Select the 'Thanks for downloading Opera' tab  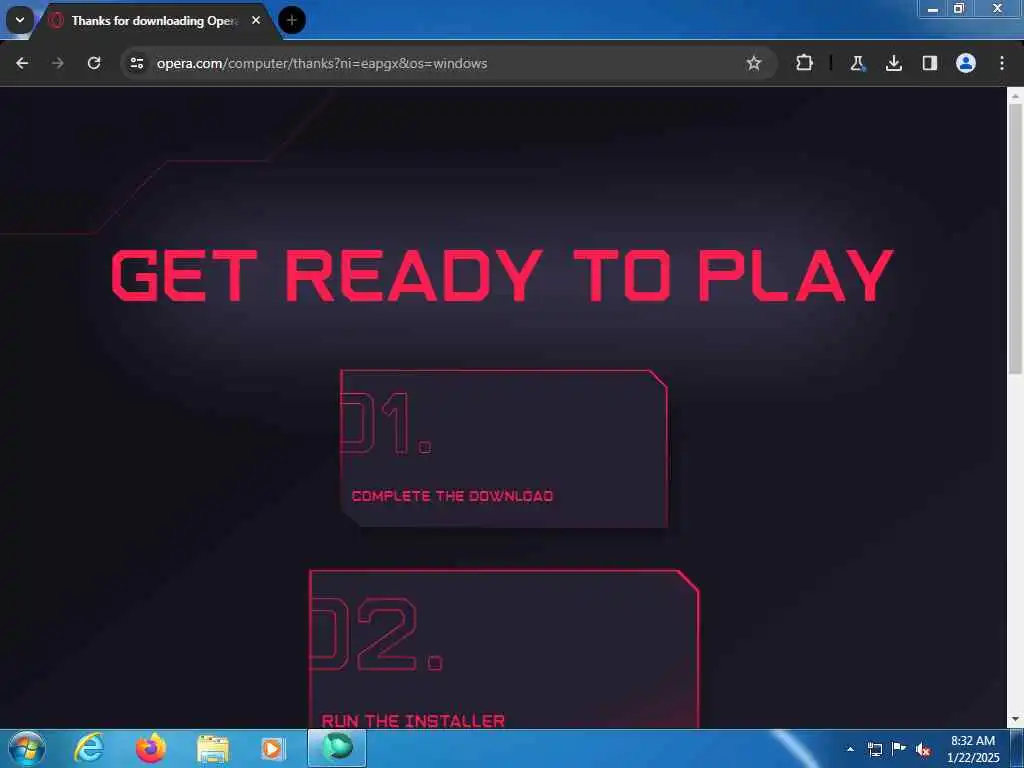tap(154, 21)
